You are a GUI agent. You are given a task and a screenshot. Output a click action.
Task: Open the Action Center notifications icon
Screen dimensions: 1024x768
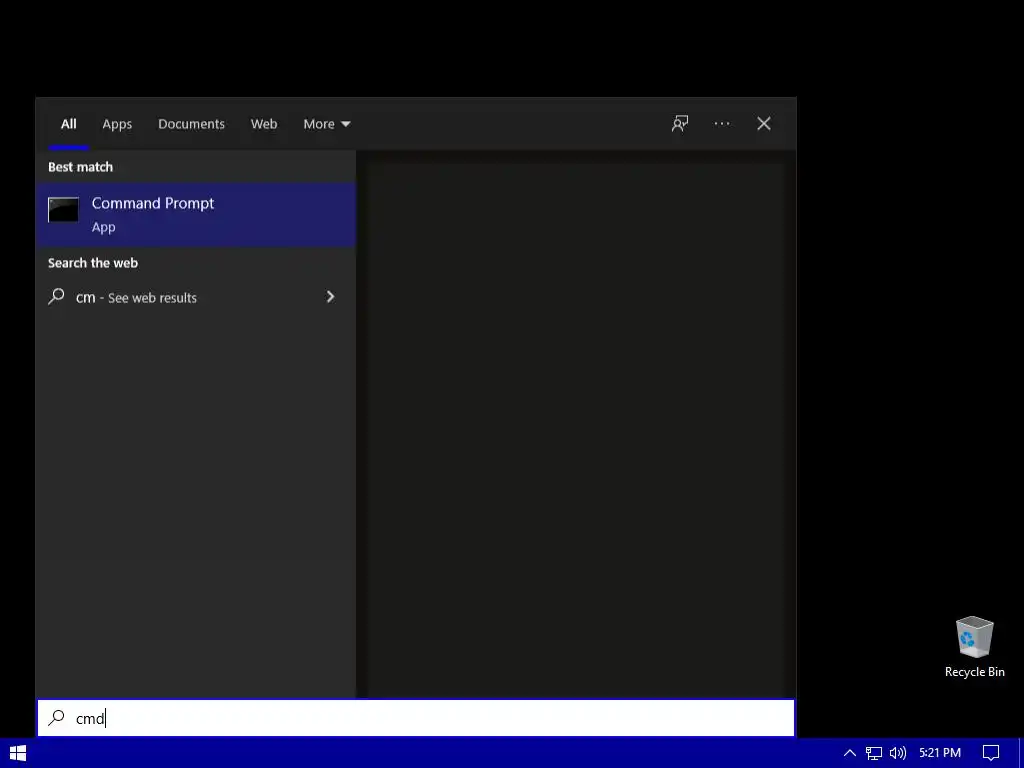pos(991,753)
